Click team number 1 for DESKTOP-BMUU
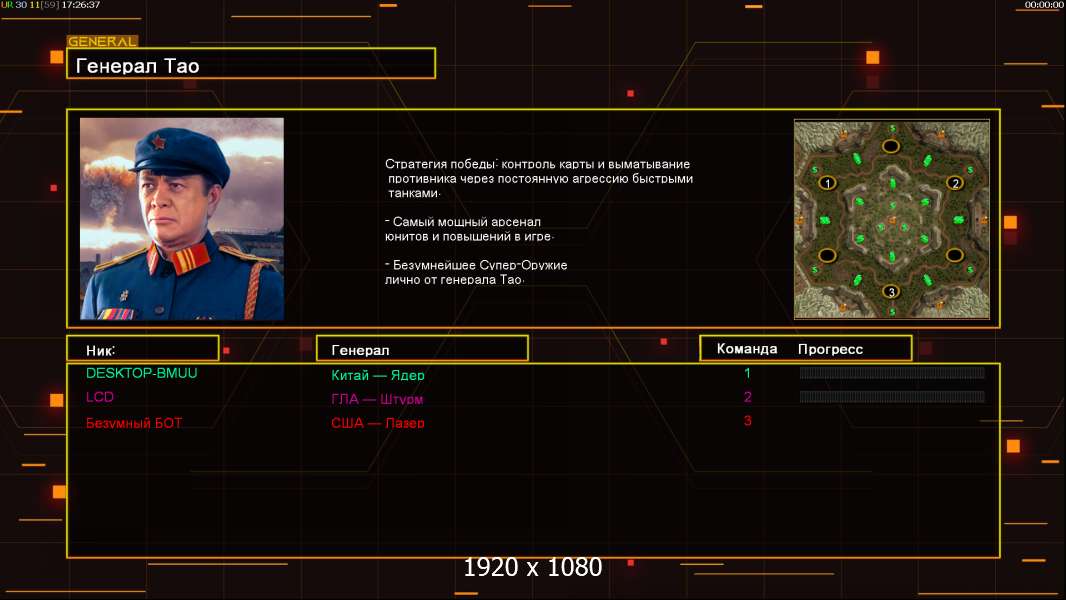 coord(747,373)
